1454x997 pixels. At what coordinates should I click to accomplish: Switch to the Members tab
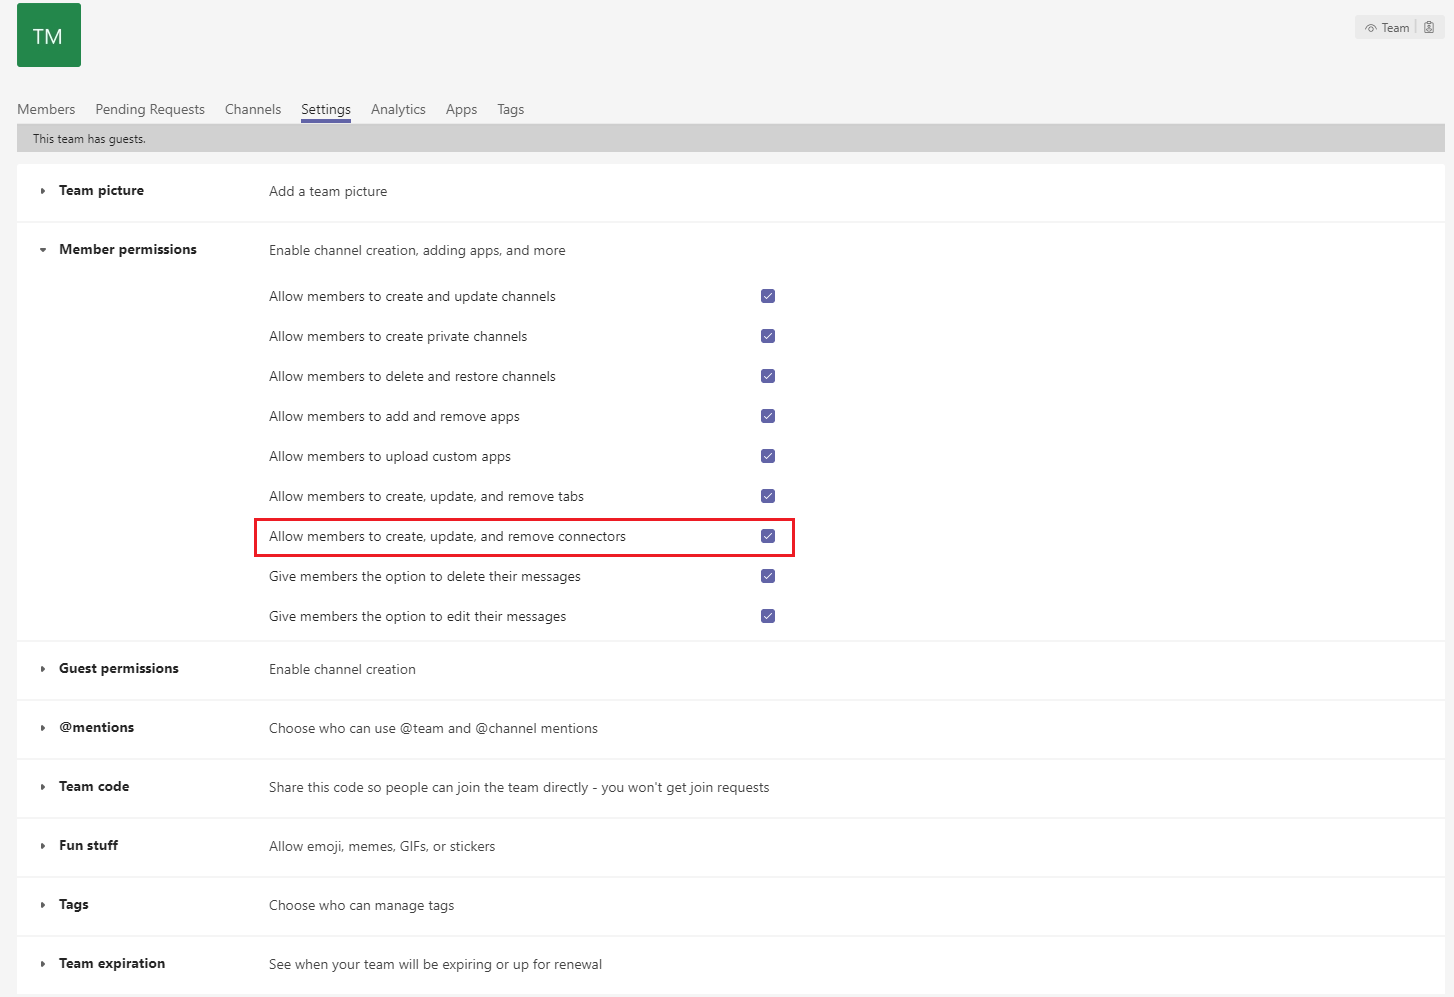46,109
